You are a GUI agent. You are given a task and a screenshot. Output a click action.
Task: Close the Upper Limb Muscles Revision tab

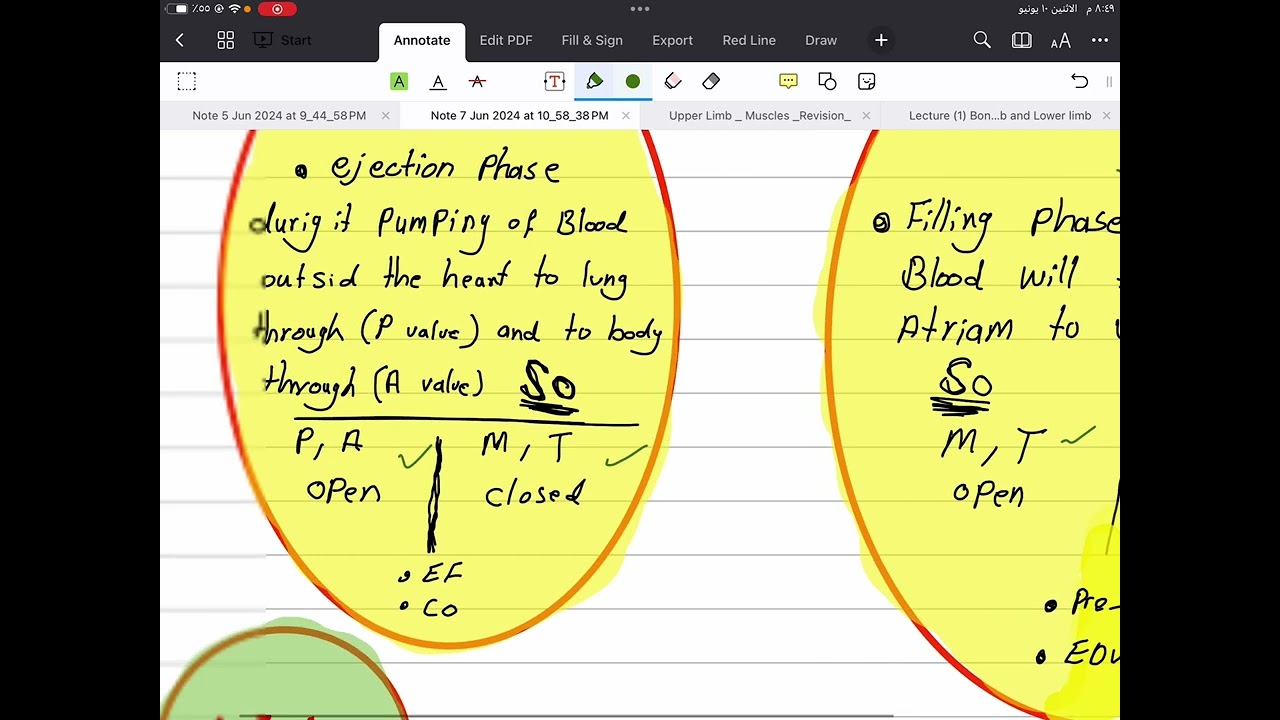866,116
